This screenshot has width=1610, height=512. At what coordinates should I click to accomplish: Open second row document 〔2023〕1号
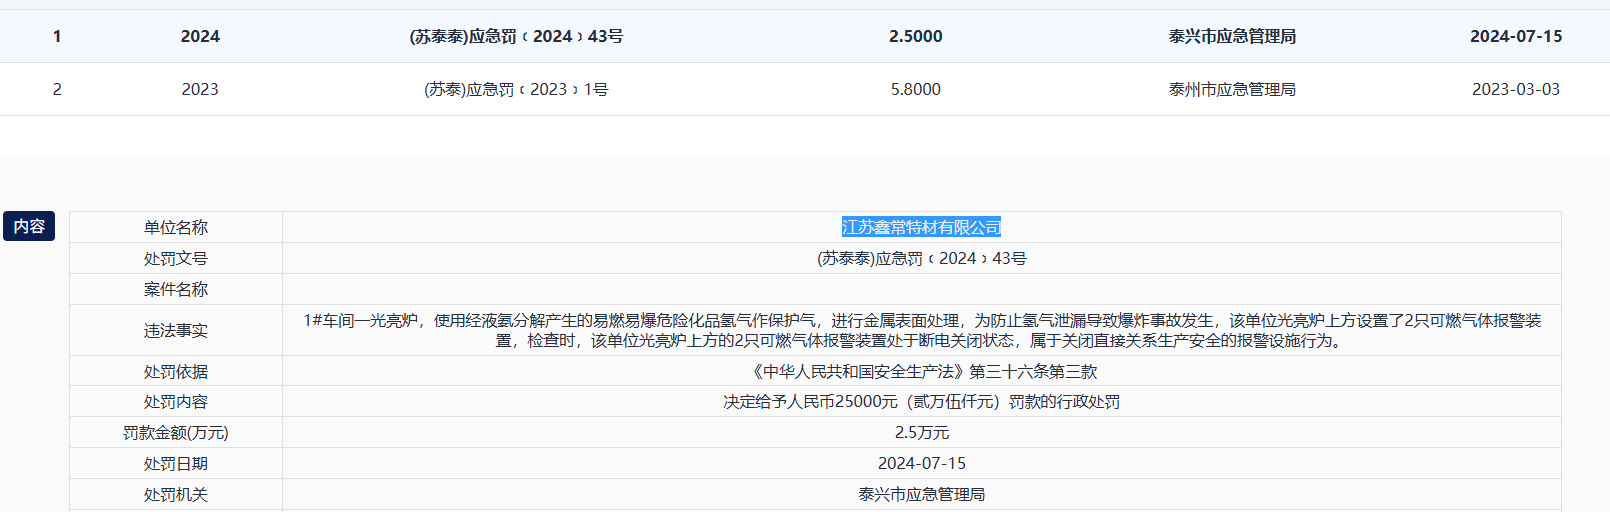pyautogui.click(x=516, y=89)
